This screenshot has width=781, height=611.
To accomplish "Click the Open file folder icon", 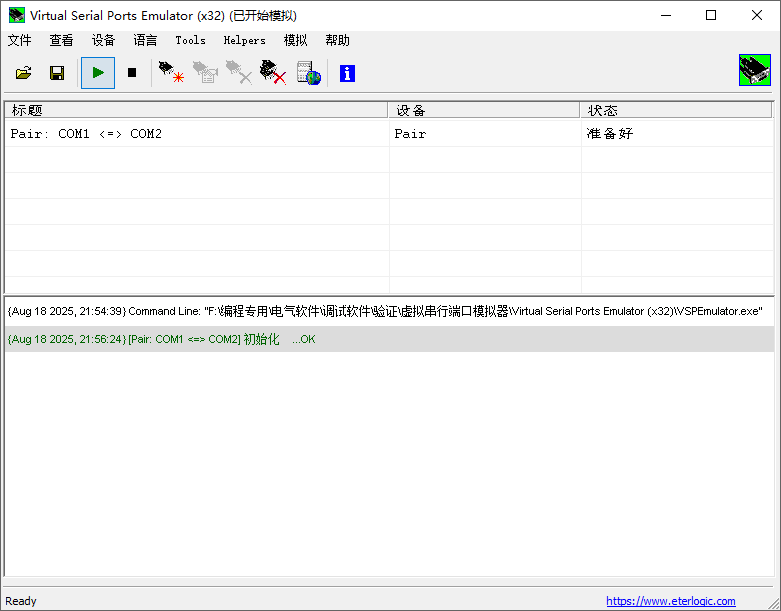I will pos(24,73).
